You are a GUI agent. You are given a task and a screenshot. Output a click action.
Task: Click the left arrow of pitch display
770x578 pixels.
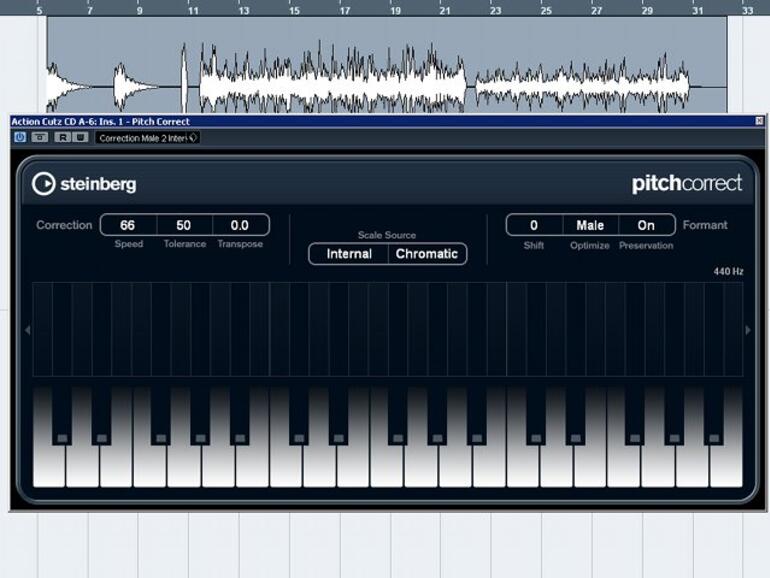point(28,330)
